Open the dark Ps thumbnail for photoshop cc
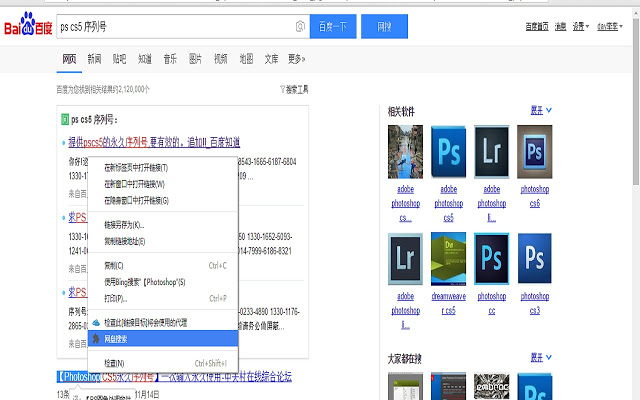Image resolution: width=640 pixels, height=400 pixels. (491, 258)
